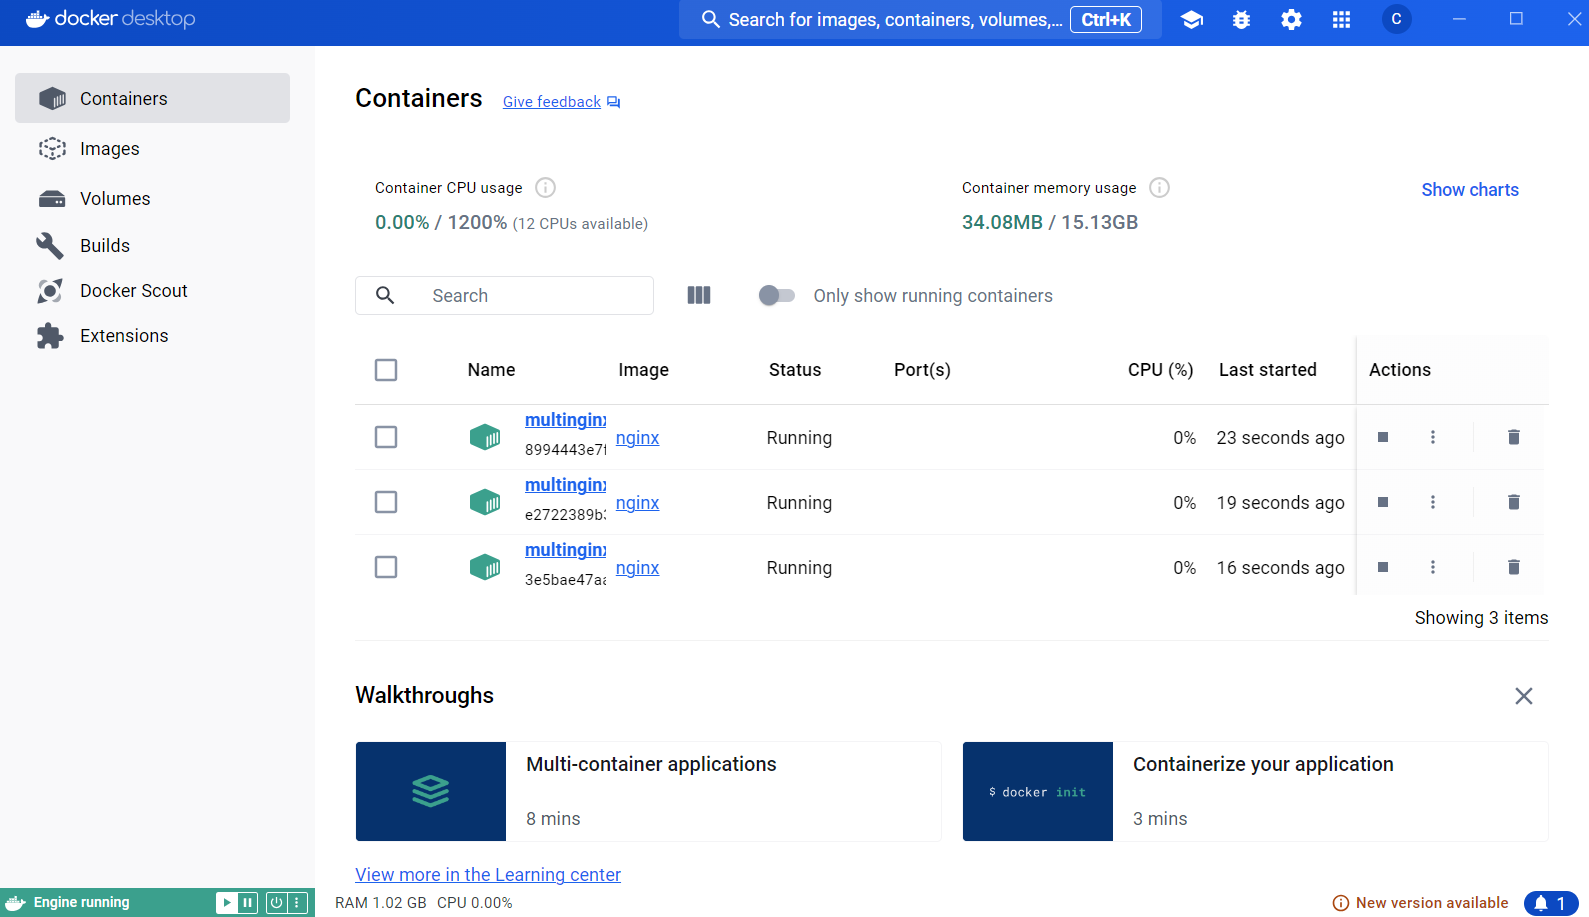Click the container icon for 8994443e7 row
Viewport: 1589px width, 917px height.
485,437
